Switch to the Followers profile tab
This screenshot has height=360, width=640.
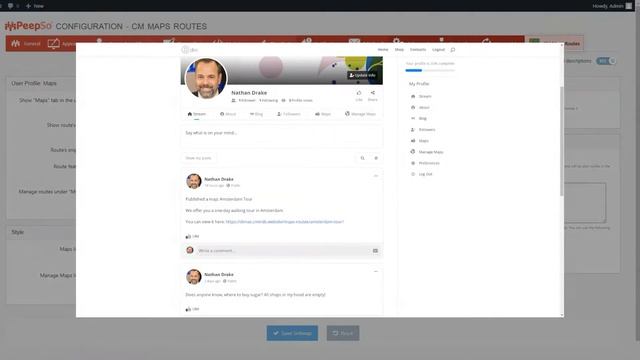point(289,114)
